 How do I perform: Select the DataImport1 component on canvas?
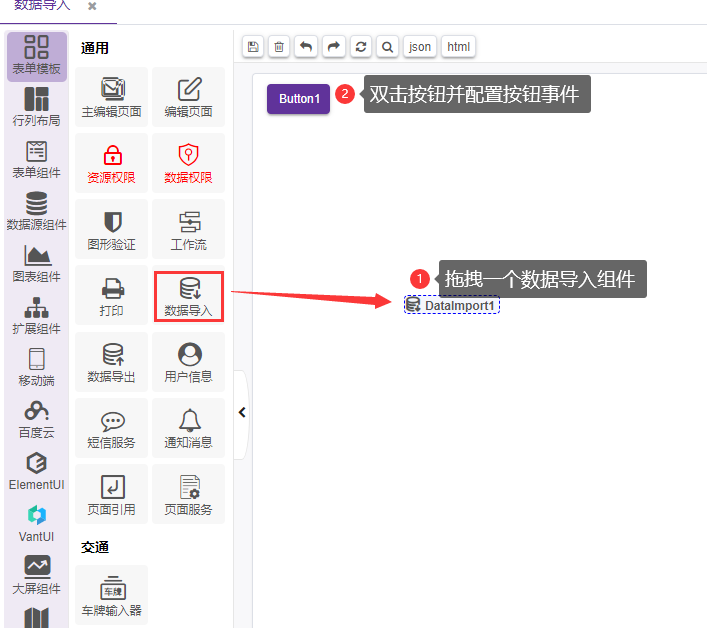[452, 305]
